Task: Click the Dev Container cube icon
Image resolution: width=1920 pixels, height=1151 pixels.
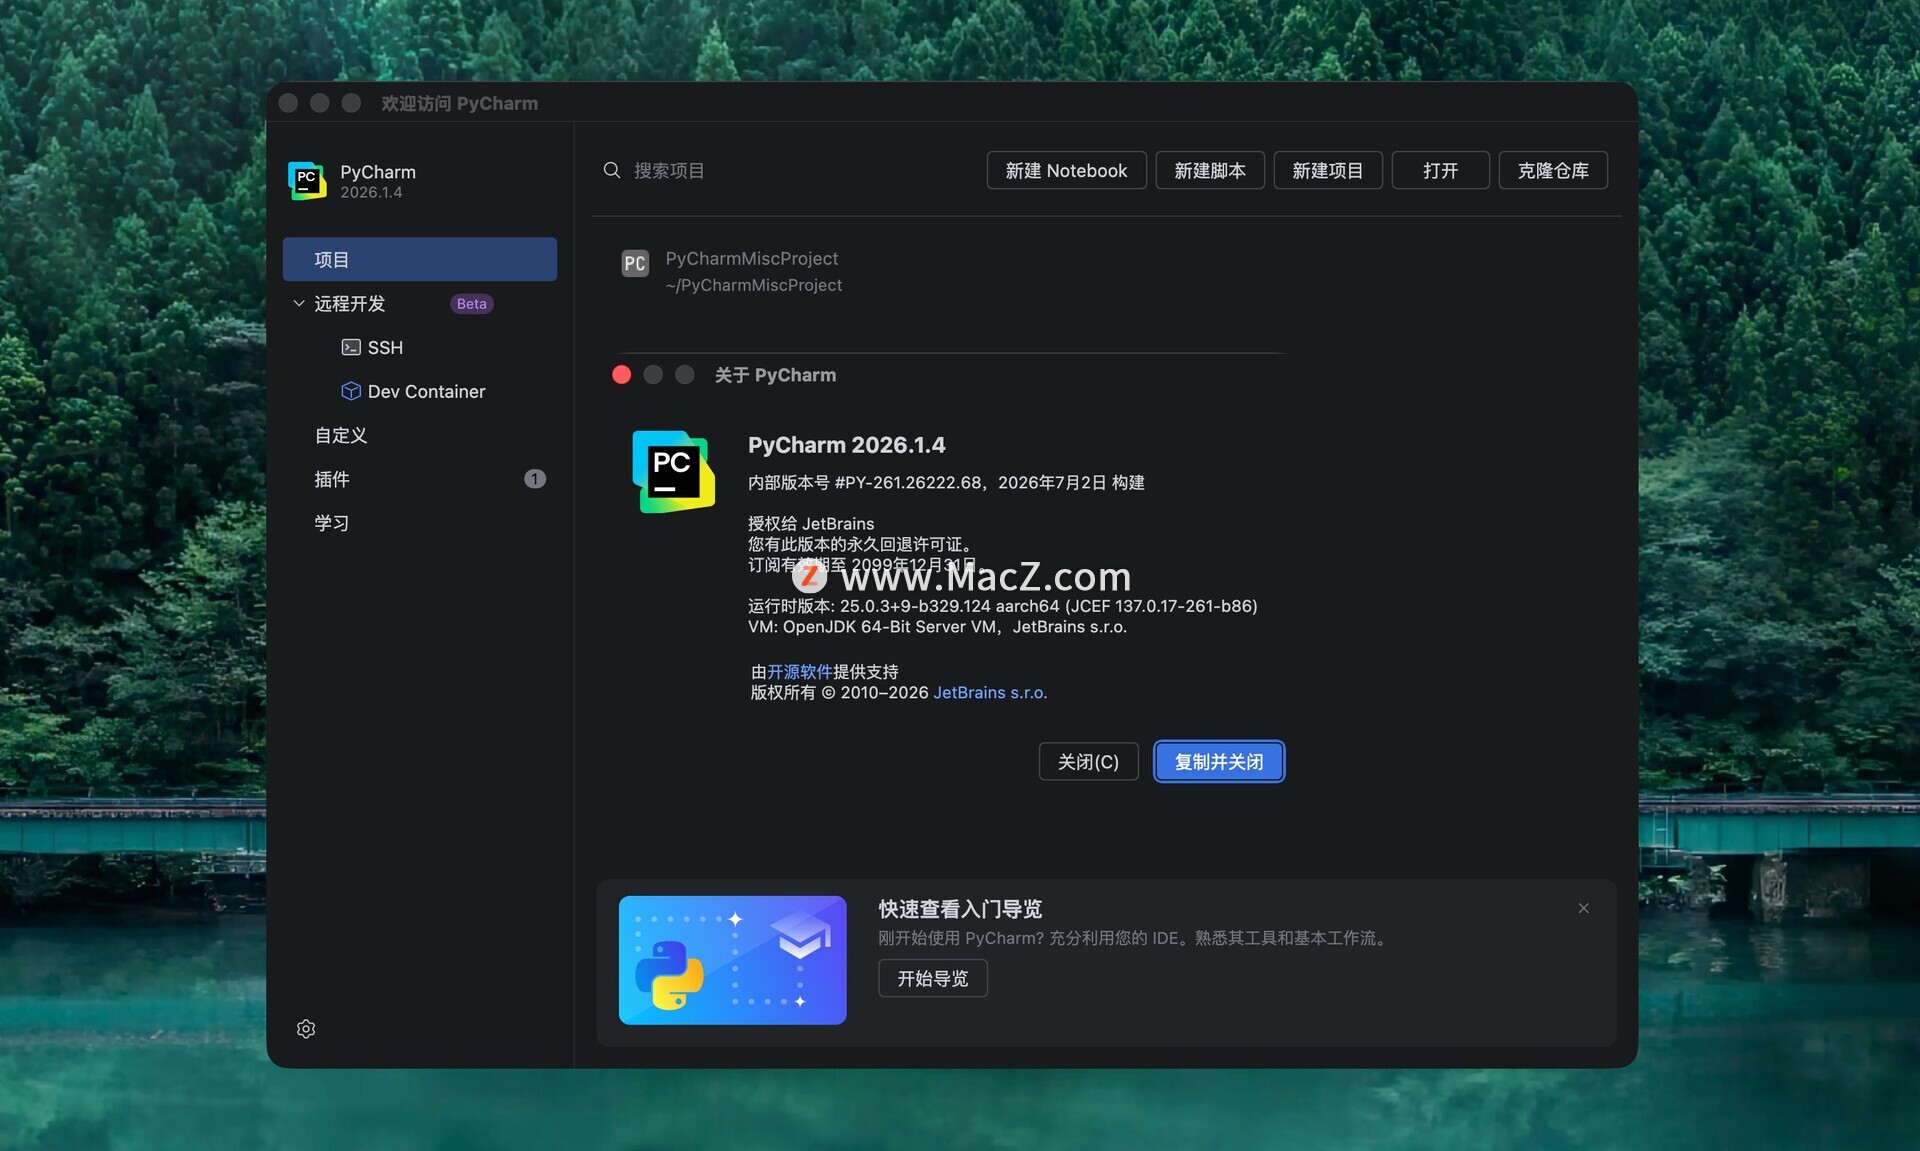Action: coord(351,391)
